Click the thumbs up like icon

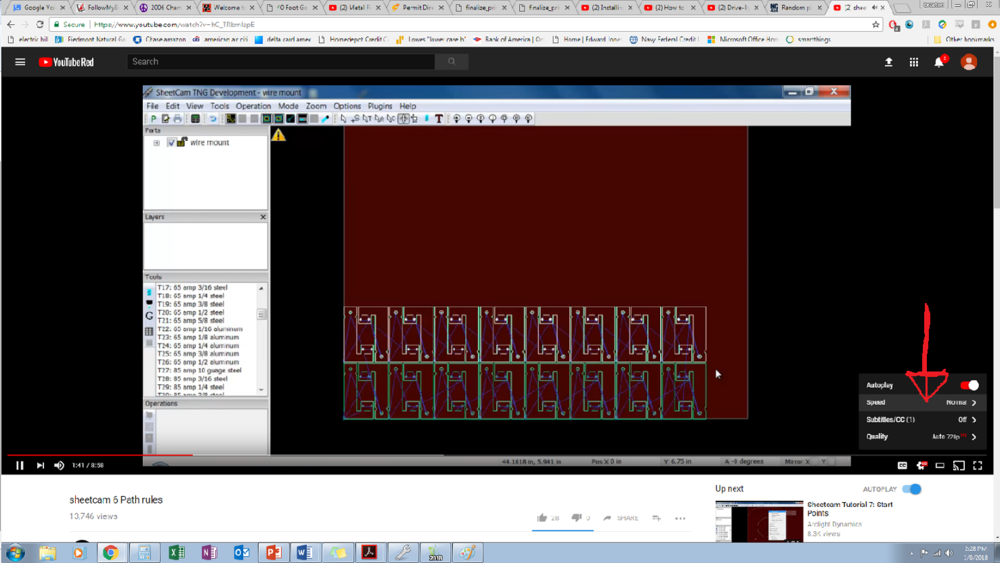(x=542, y=518)
